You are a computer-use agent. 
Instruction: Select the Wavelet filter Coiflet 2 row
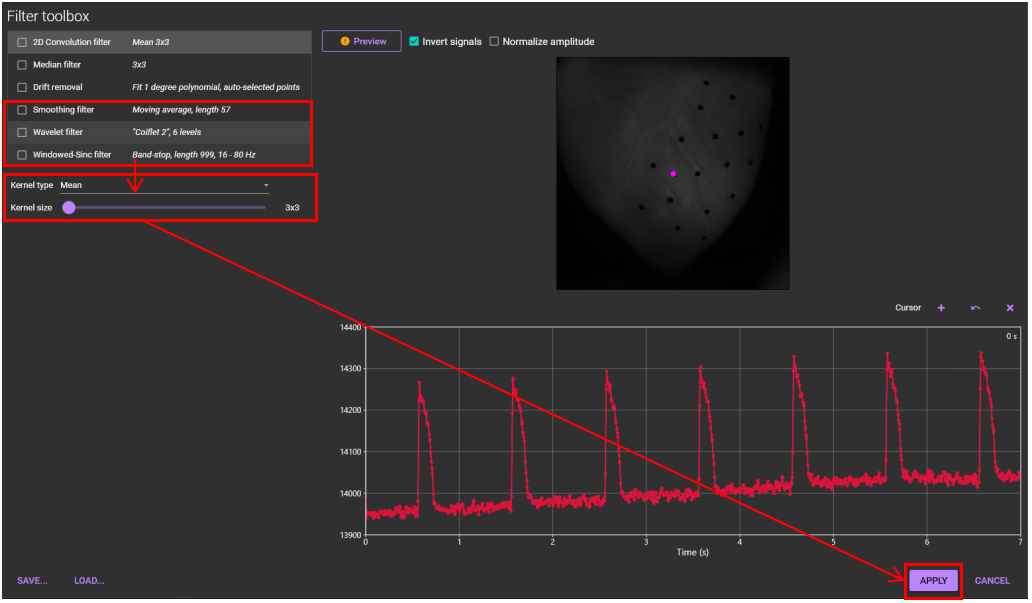165,132
